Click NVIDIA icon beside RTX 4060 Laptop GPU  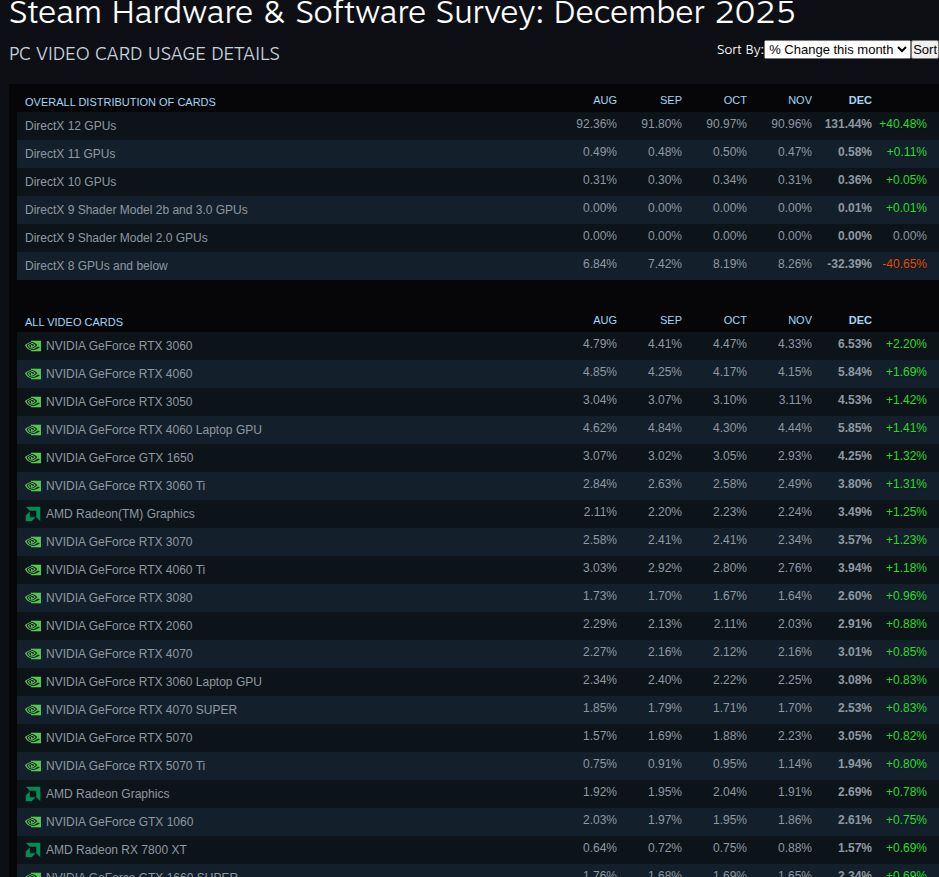[x=33, y=430]
